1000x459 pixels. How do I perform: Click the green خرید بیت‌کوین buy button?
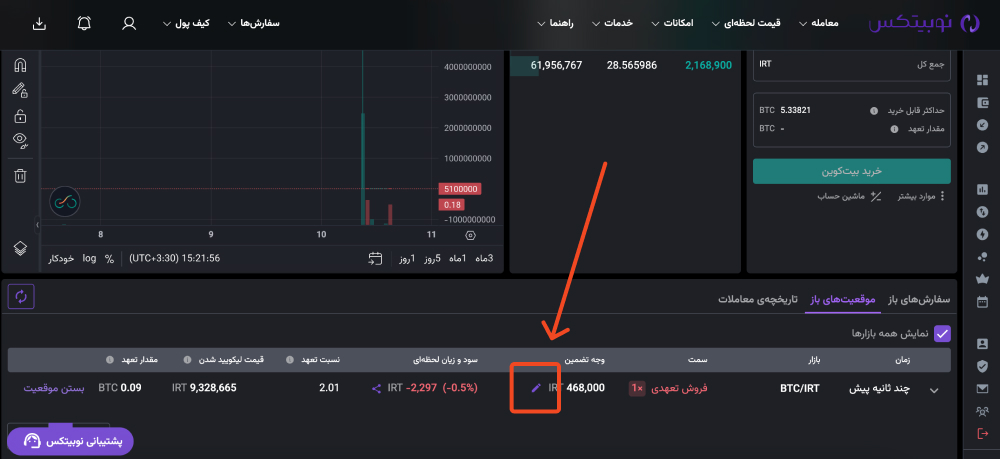[x=851, y=171]
